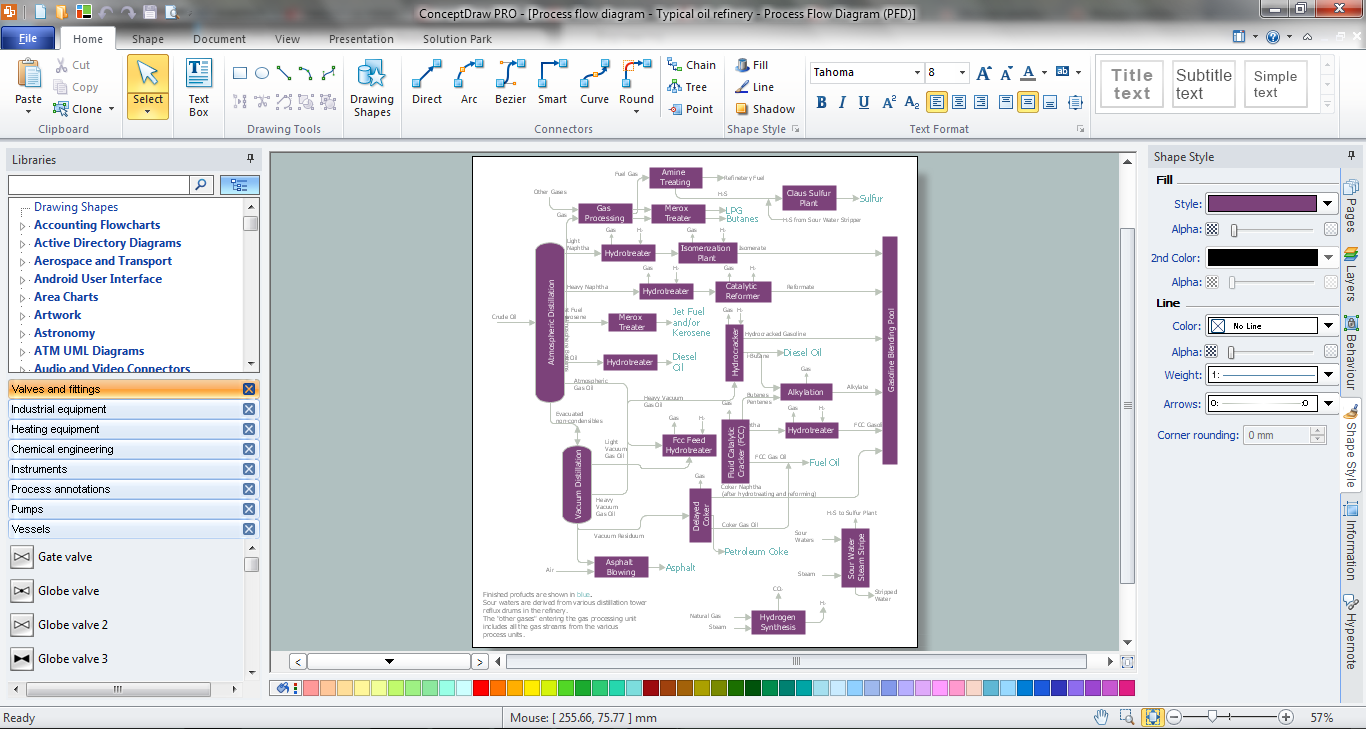Screen dimensions: 1366x729
Task: Apply the Simple text style
Action: point(1275,84)
